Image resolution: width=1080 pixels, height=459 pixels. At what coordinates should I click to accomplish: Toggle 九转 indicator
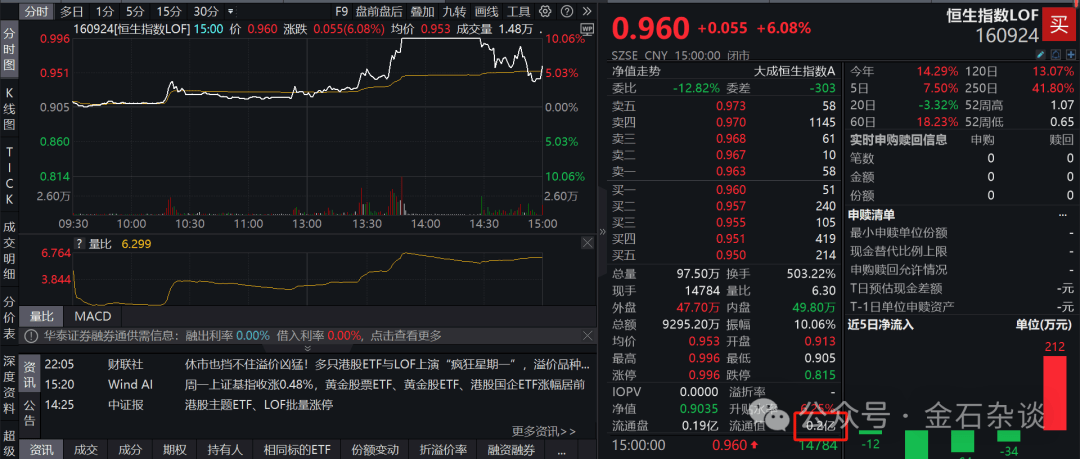(453, 11)
